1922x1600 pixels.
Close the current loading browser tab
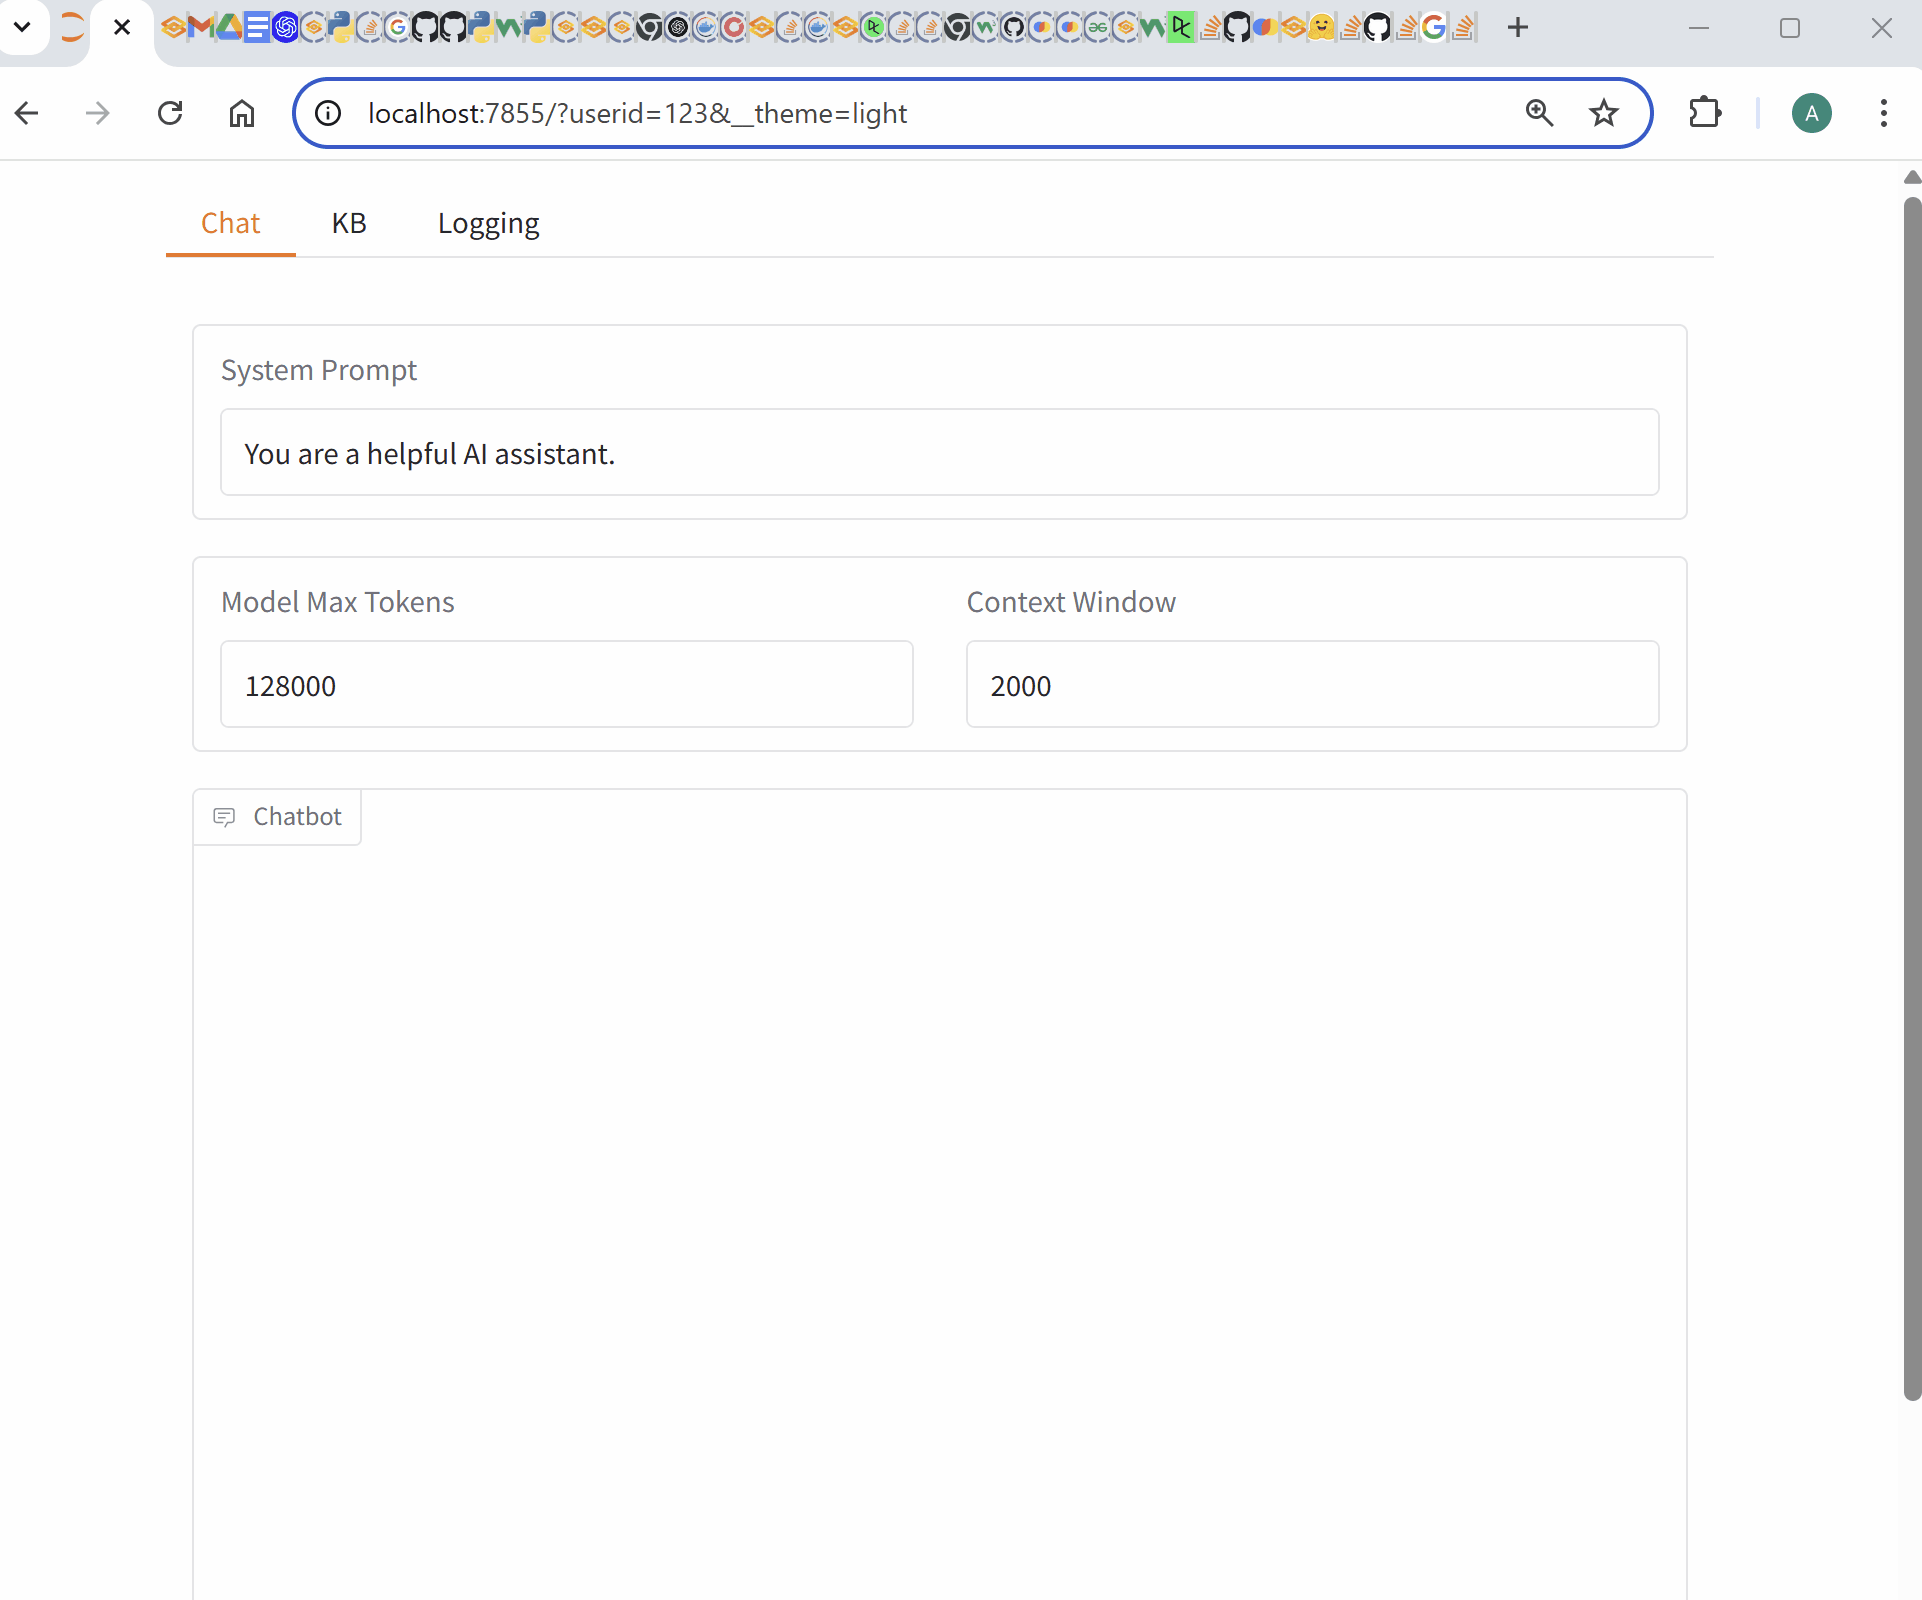(122, 27)
